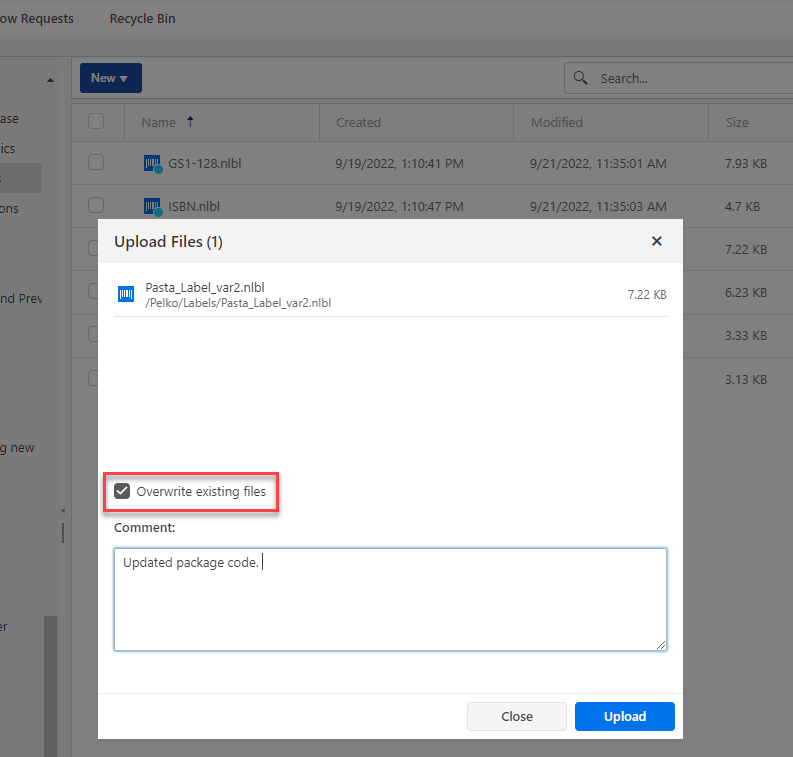Click the ascending sort arrow beside Name
This screenshot has width=793, height=757.
click(x=190, y=122)
